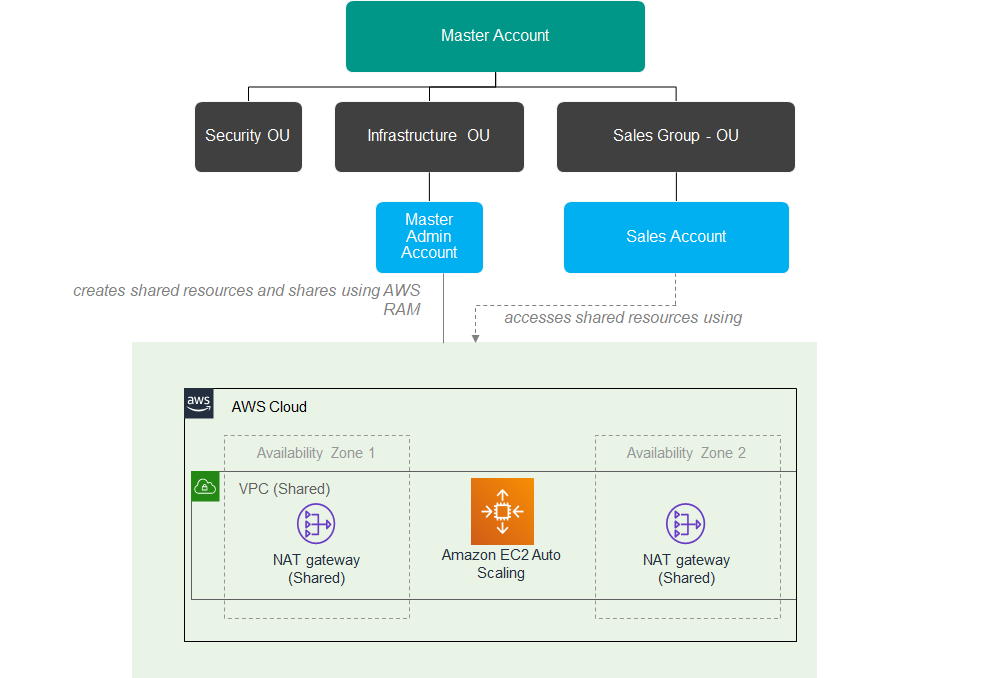Click 'NAT gateway (Shared)' text in Zone 2

[686, 569]
